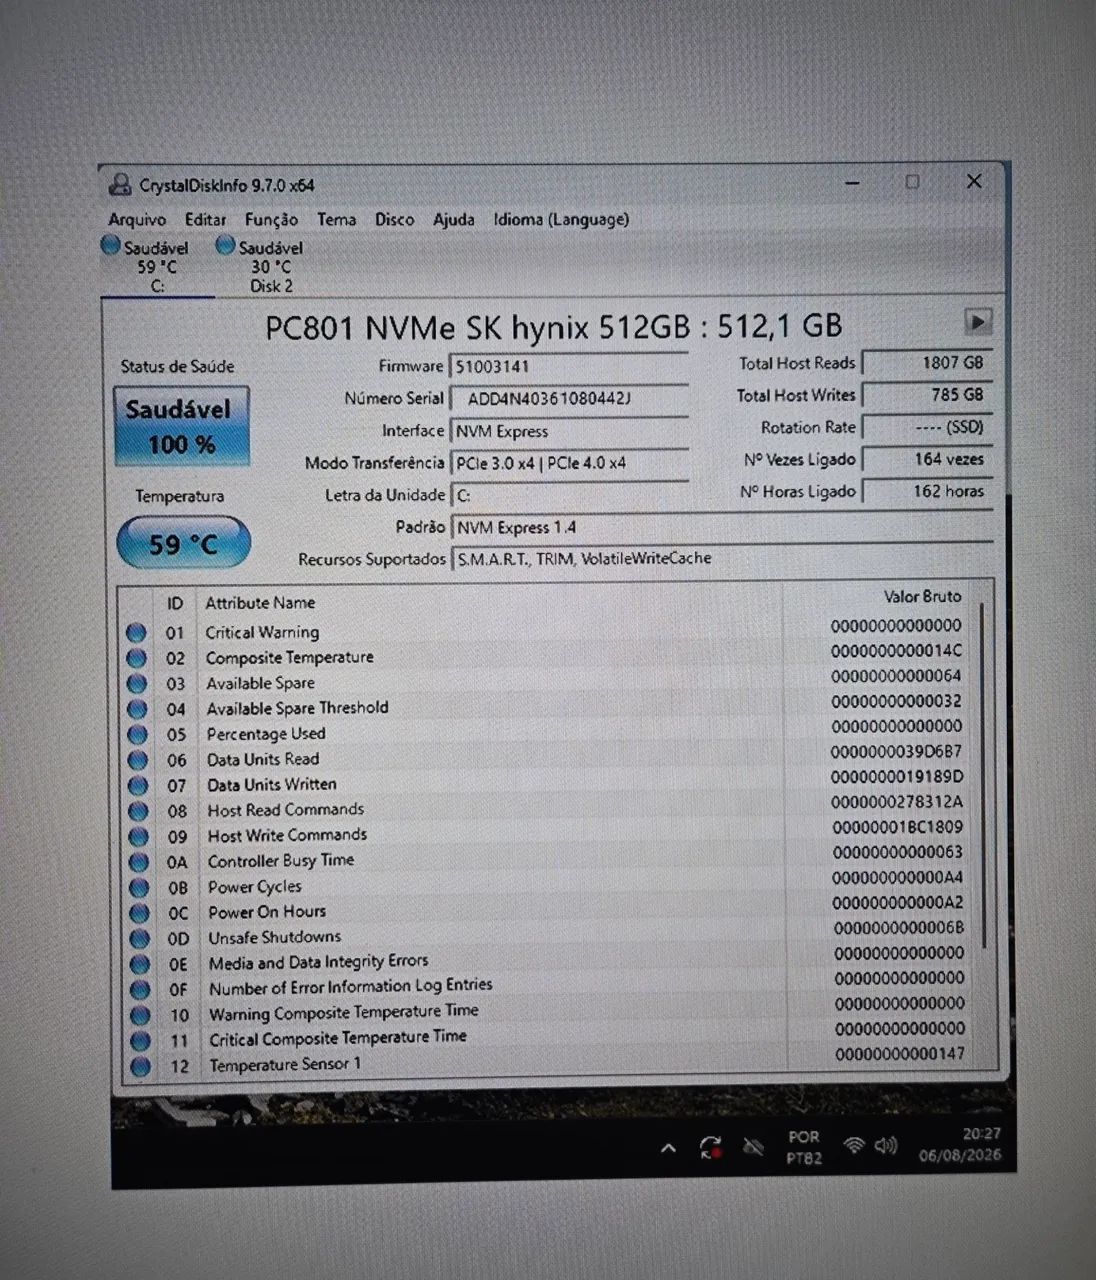
Task: Click the status icon for Data Units Written
Action: click(138, 786)
